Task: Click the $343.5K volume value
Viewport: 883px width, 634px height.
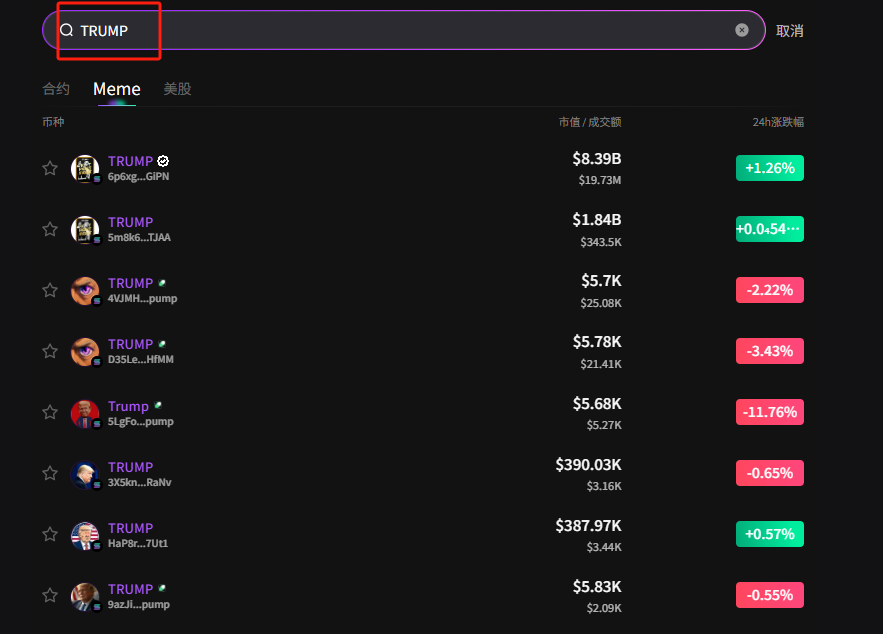Action: [601, 242]
